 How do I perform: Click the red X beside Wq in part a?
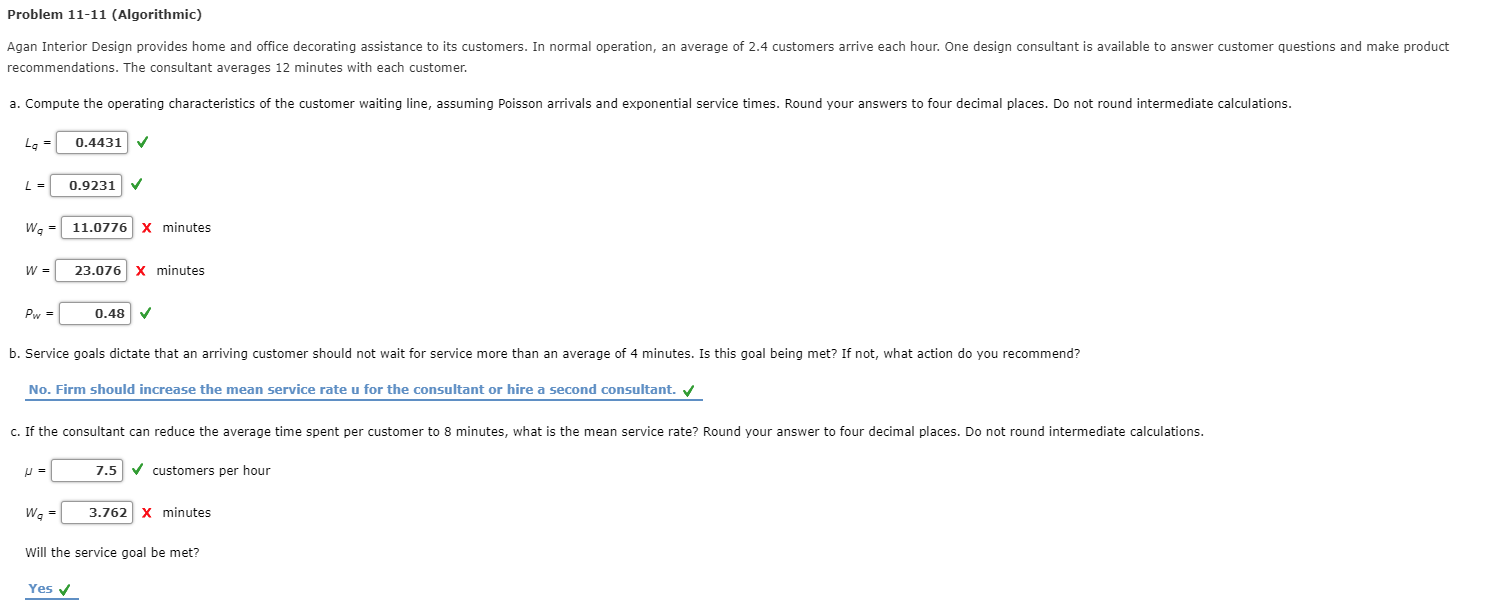[x=147, y=227]
